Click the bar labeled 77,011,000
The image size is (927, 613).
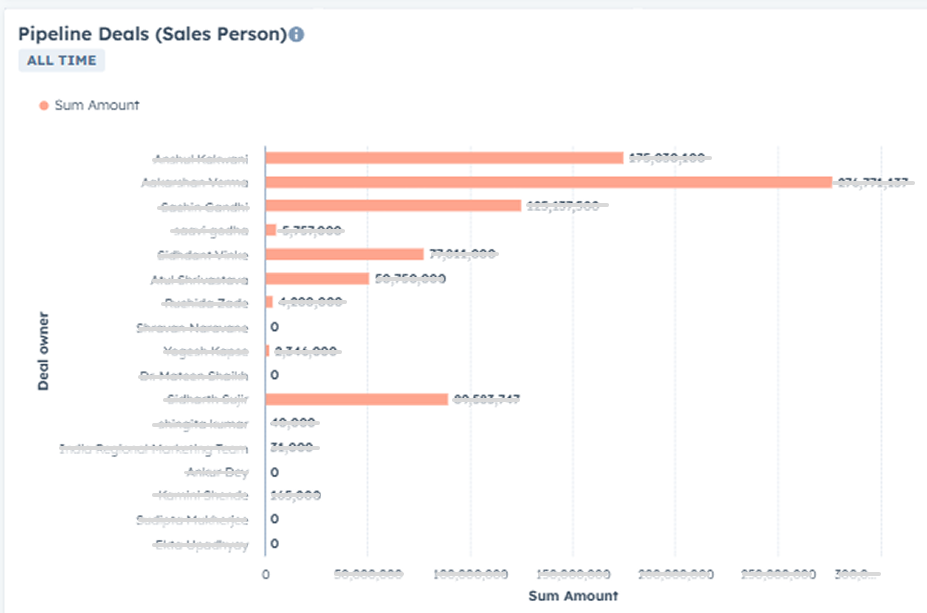click(x=344, y=254)
